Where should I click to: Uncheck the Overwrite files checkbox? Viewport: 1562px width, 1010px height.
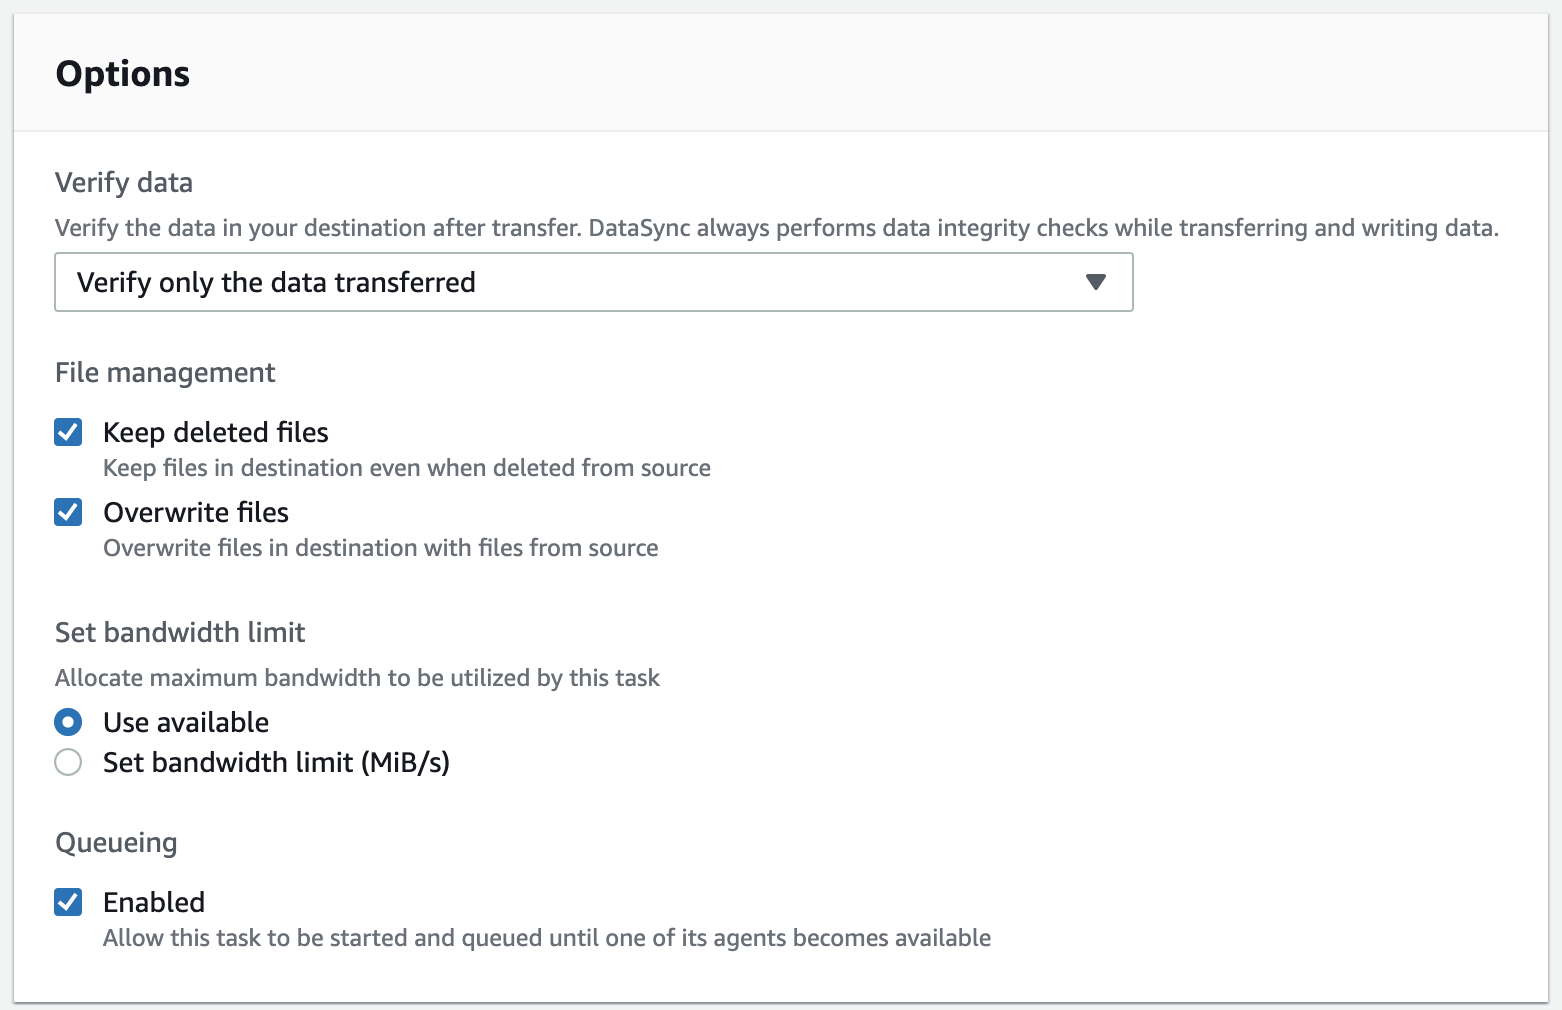(68, 512)
